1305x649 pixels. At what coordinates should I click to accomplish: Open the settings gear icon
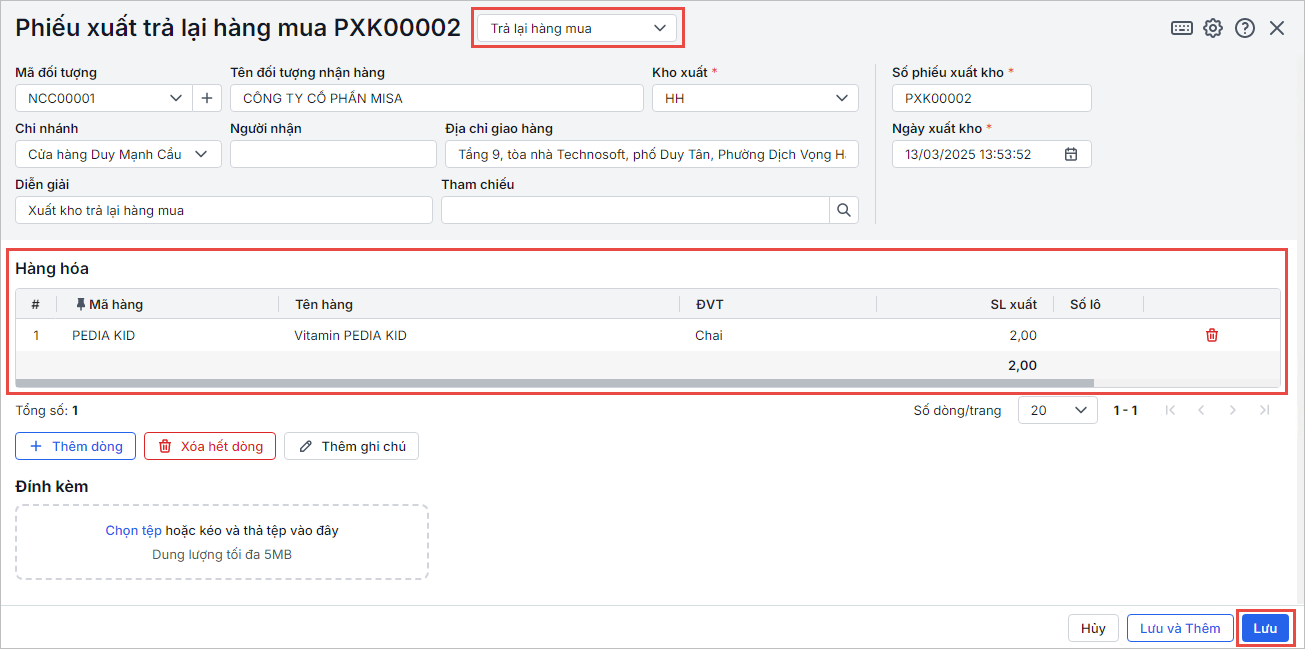pyautogui.click(x=1213, y=28)
